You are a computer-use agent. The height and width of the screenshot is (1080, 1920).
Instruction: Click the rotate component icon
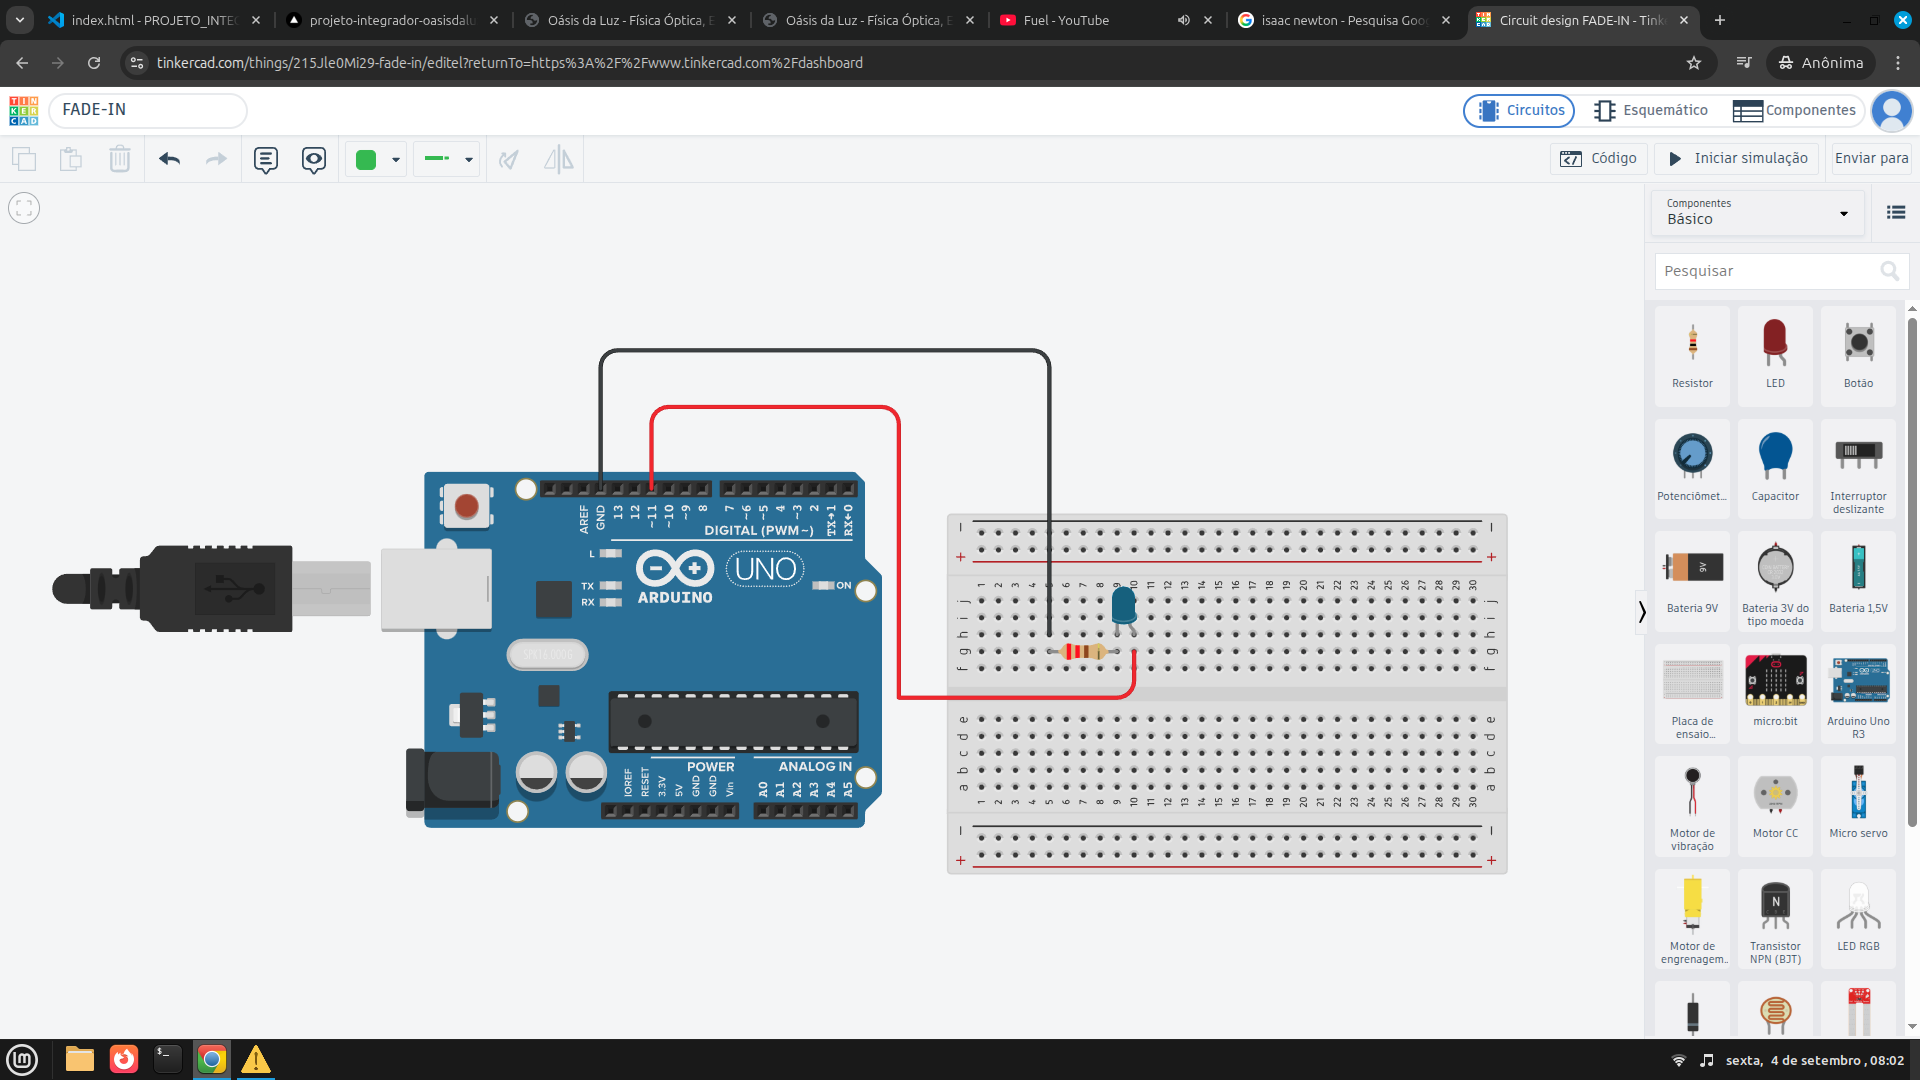(509, 159)
